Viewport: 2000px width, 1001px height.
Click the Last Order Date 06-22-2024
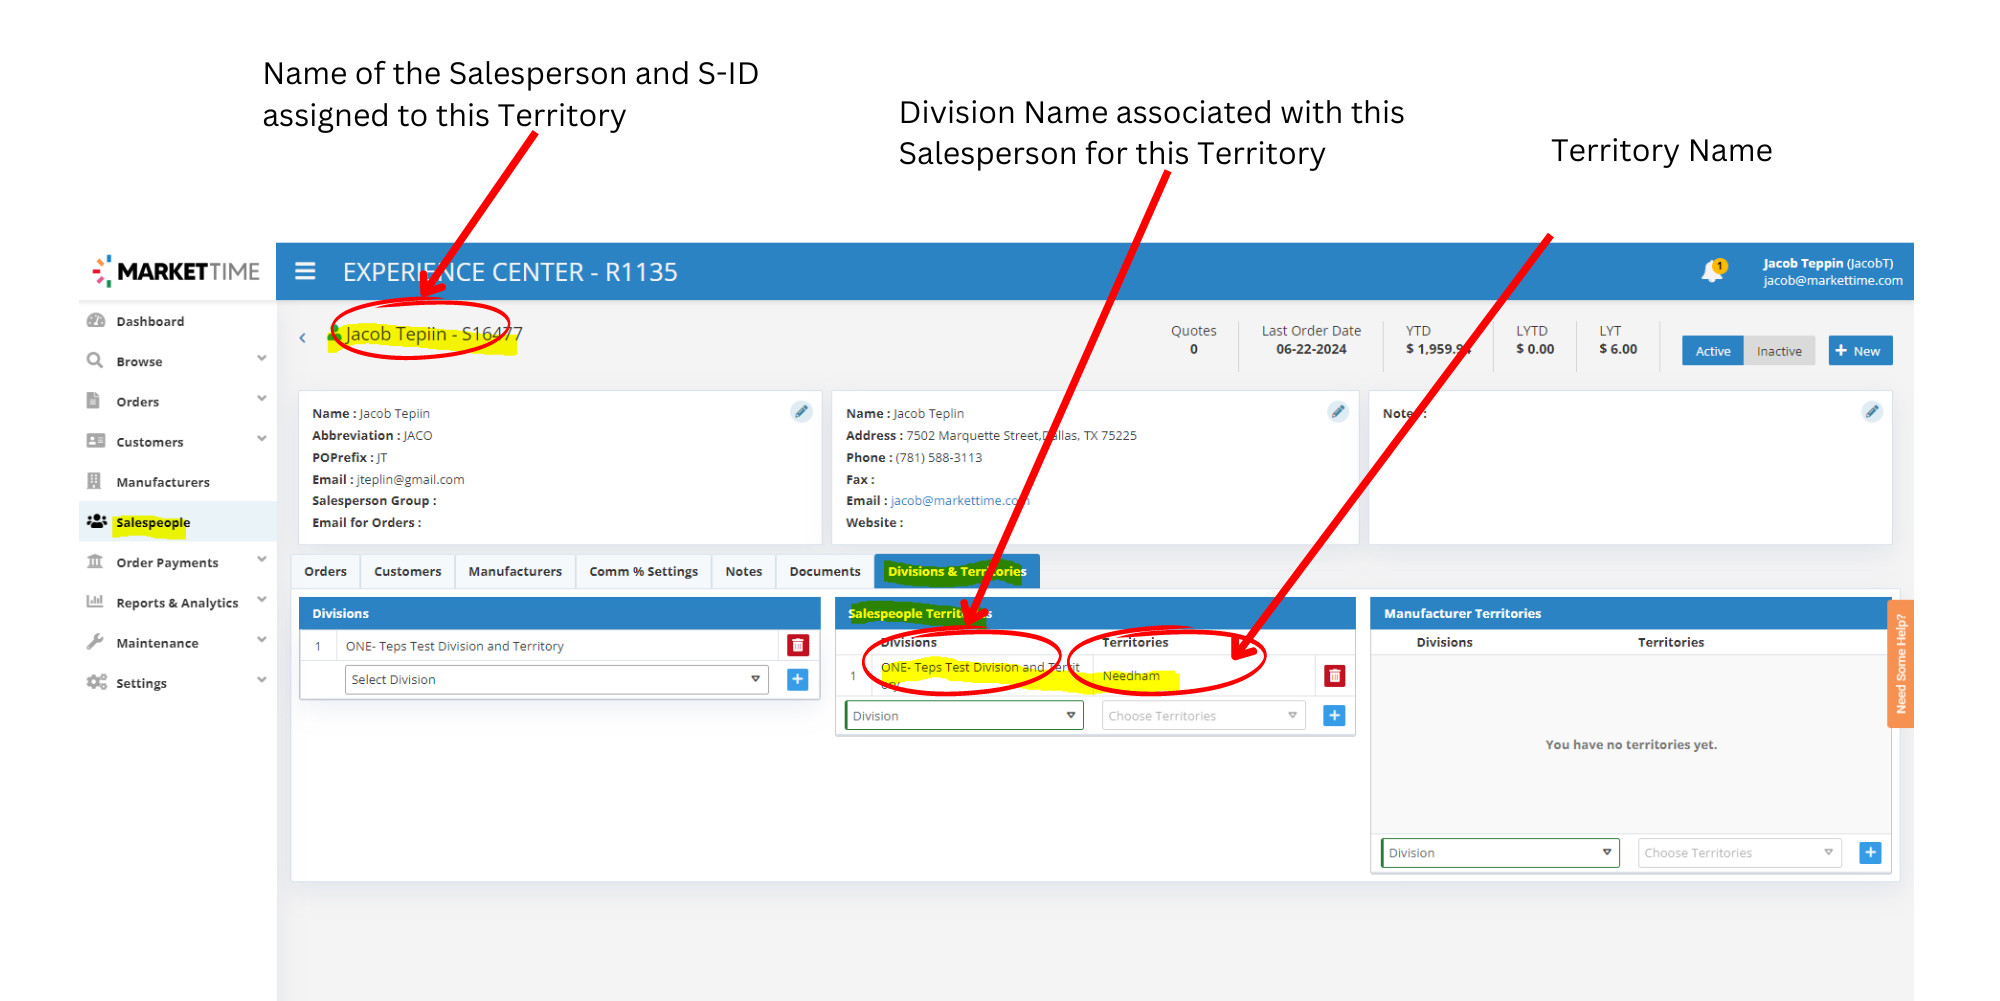pyautogui.click(x=1311, y=349)
